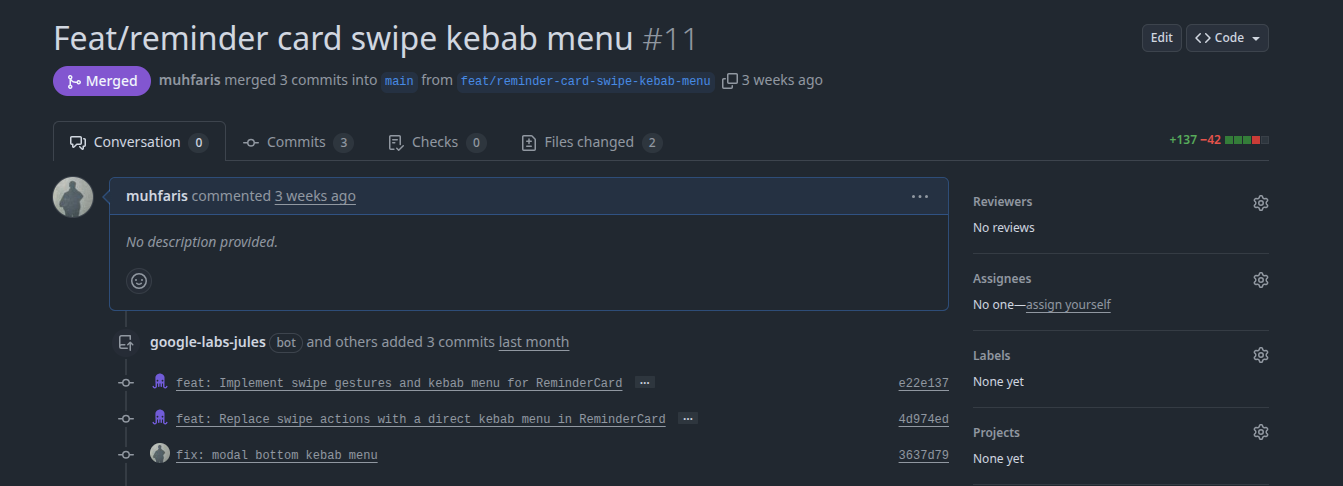The height and width of the screenshot is (486, 1343).
Task: Click muhfaris profile avatar beside comment
Action: [x=73, y=197]
